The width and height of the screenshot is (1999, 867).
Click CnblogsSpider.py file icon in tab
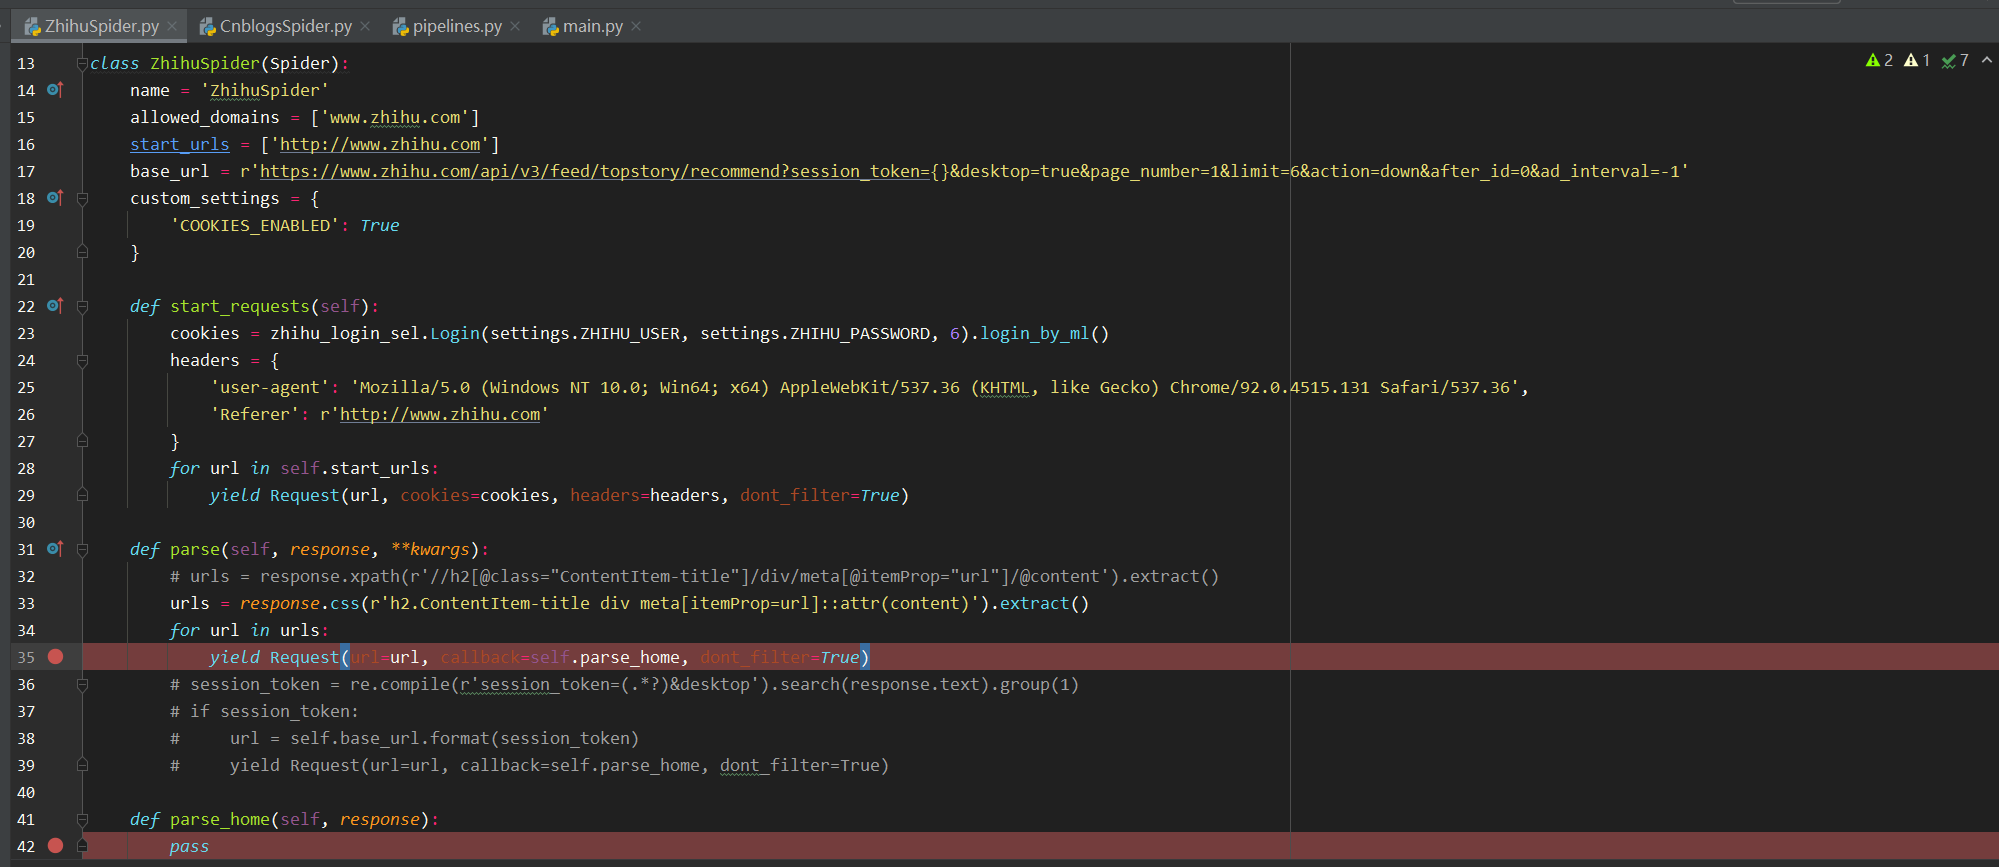(208, 26)
